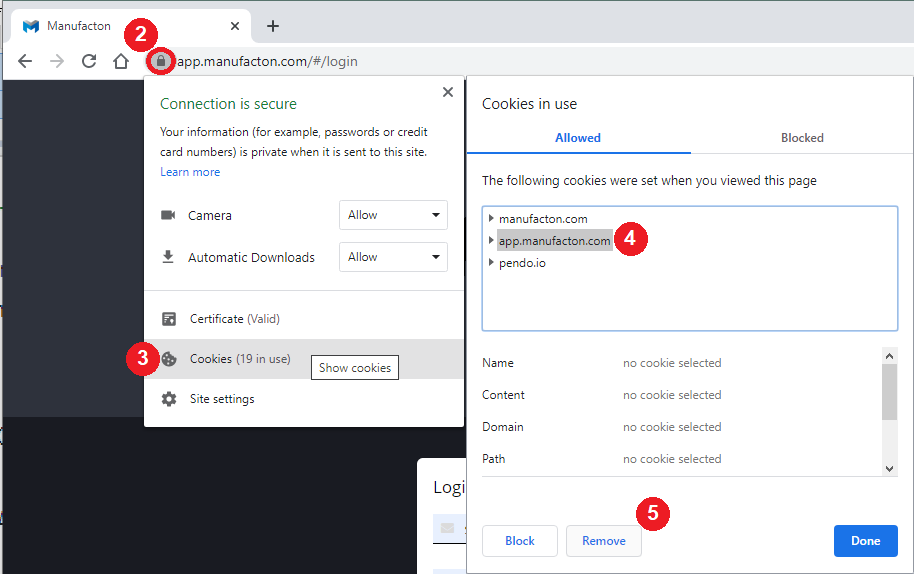Viewport: 914px width, 574px height.
Task: Open Automatic Downloads permission dropdown
Action: [x=393, y=257]
